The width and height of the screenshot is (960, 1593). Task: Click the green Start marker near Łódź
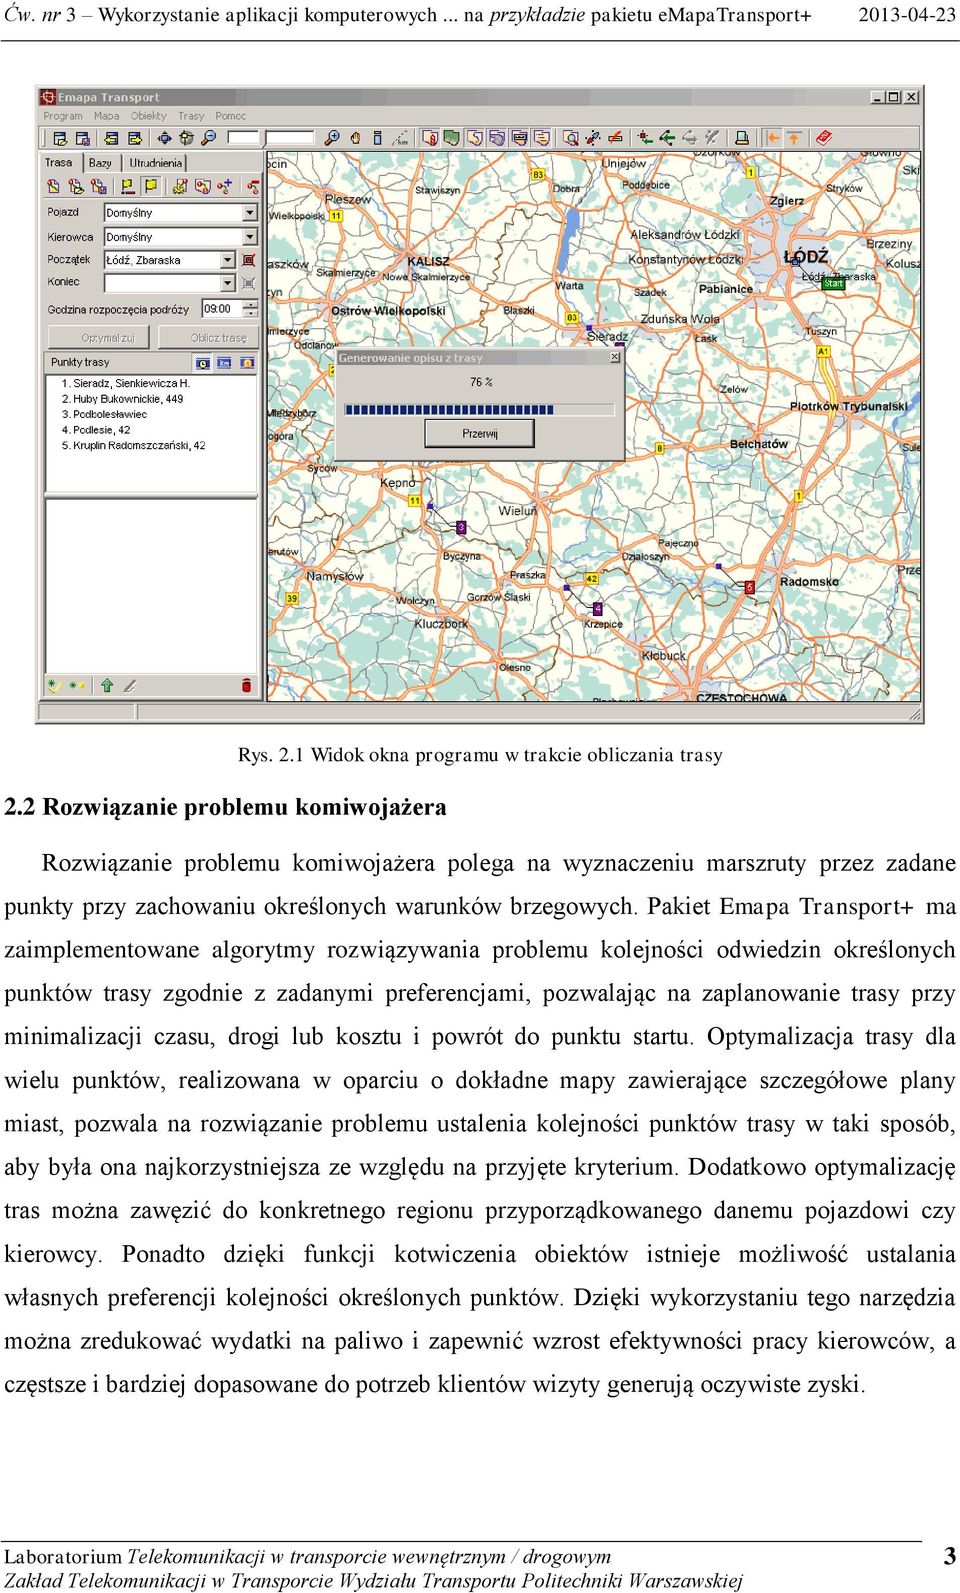[x=833, y=284]
